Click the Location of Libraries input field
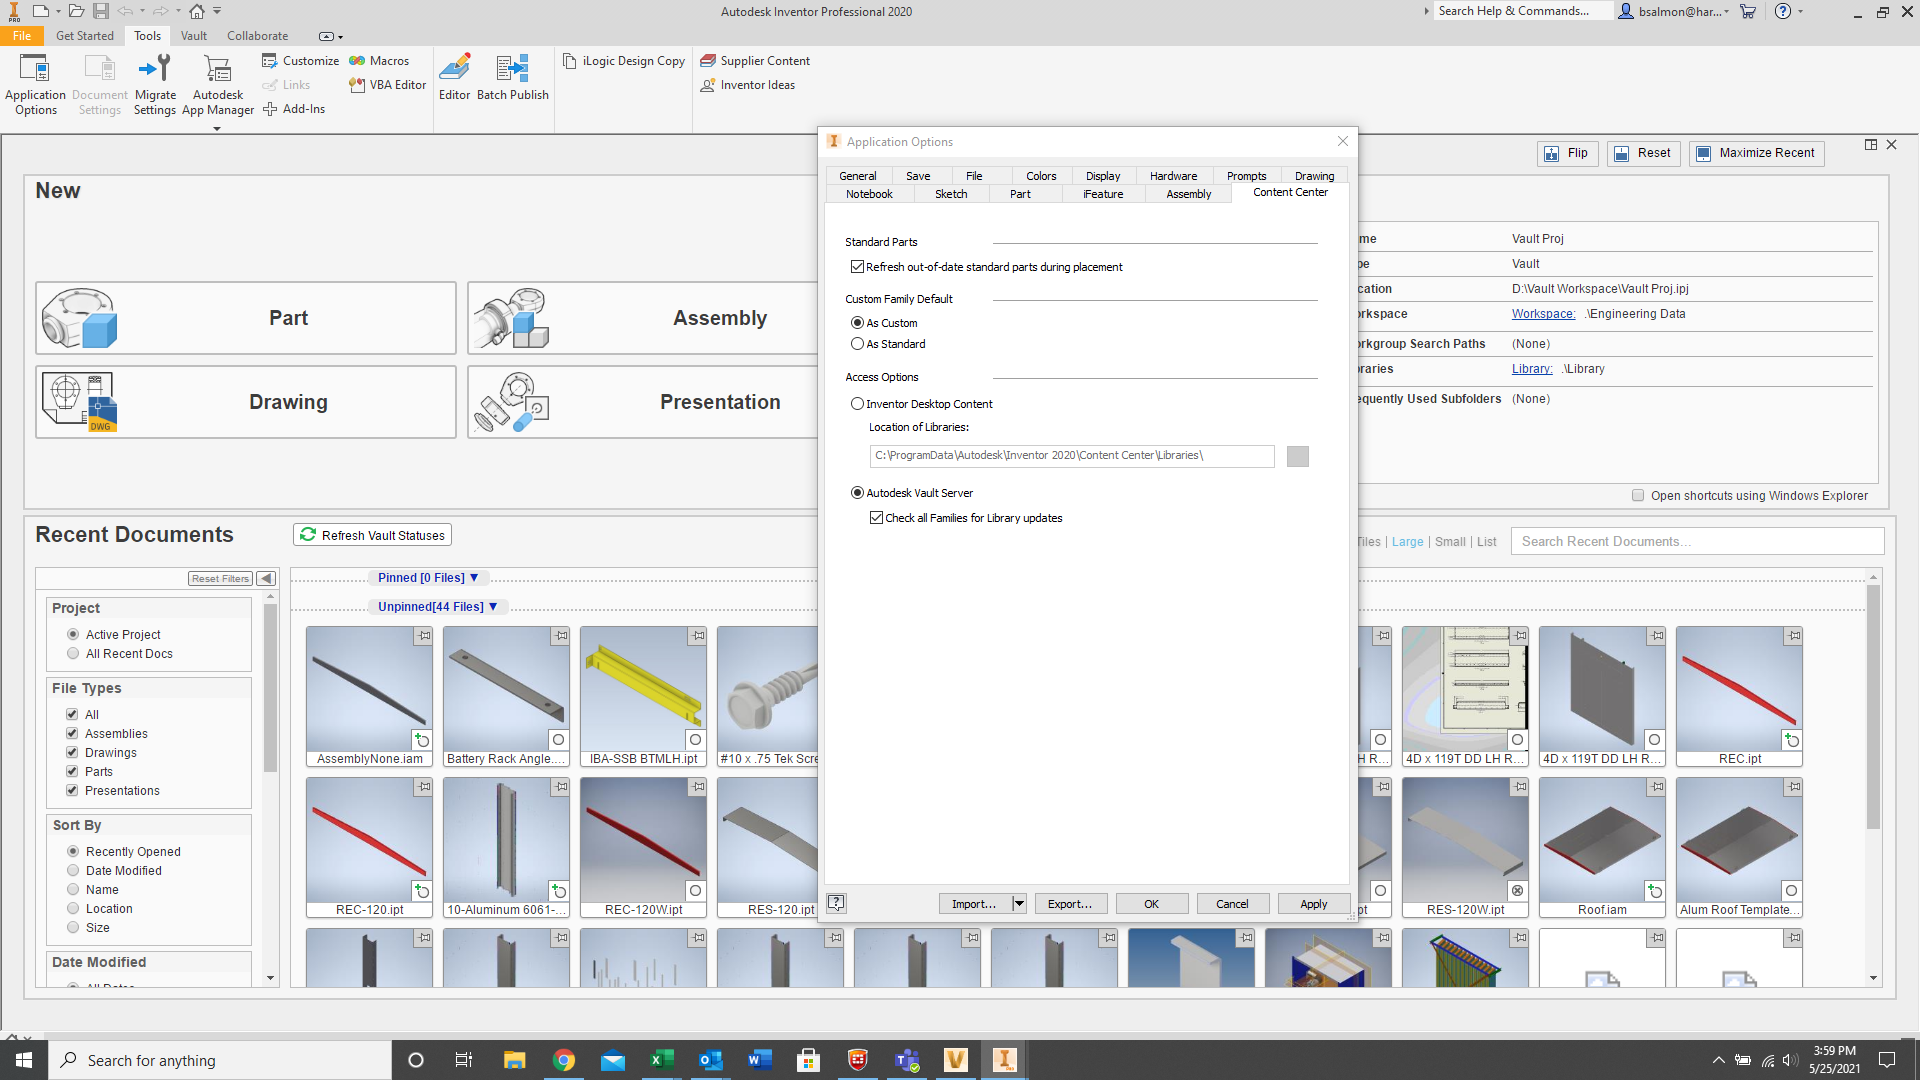Image resolution: width=1920 pixels, height=1080 pixels. point(1071,454)
